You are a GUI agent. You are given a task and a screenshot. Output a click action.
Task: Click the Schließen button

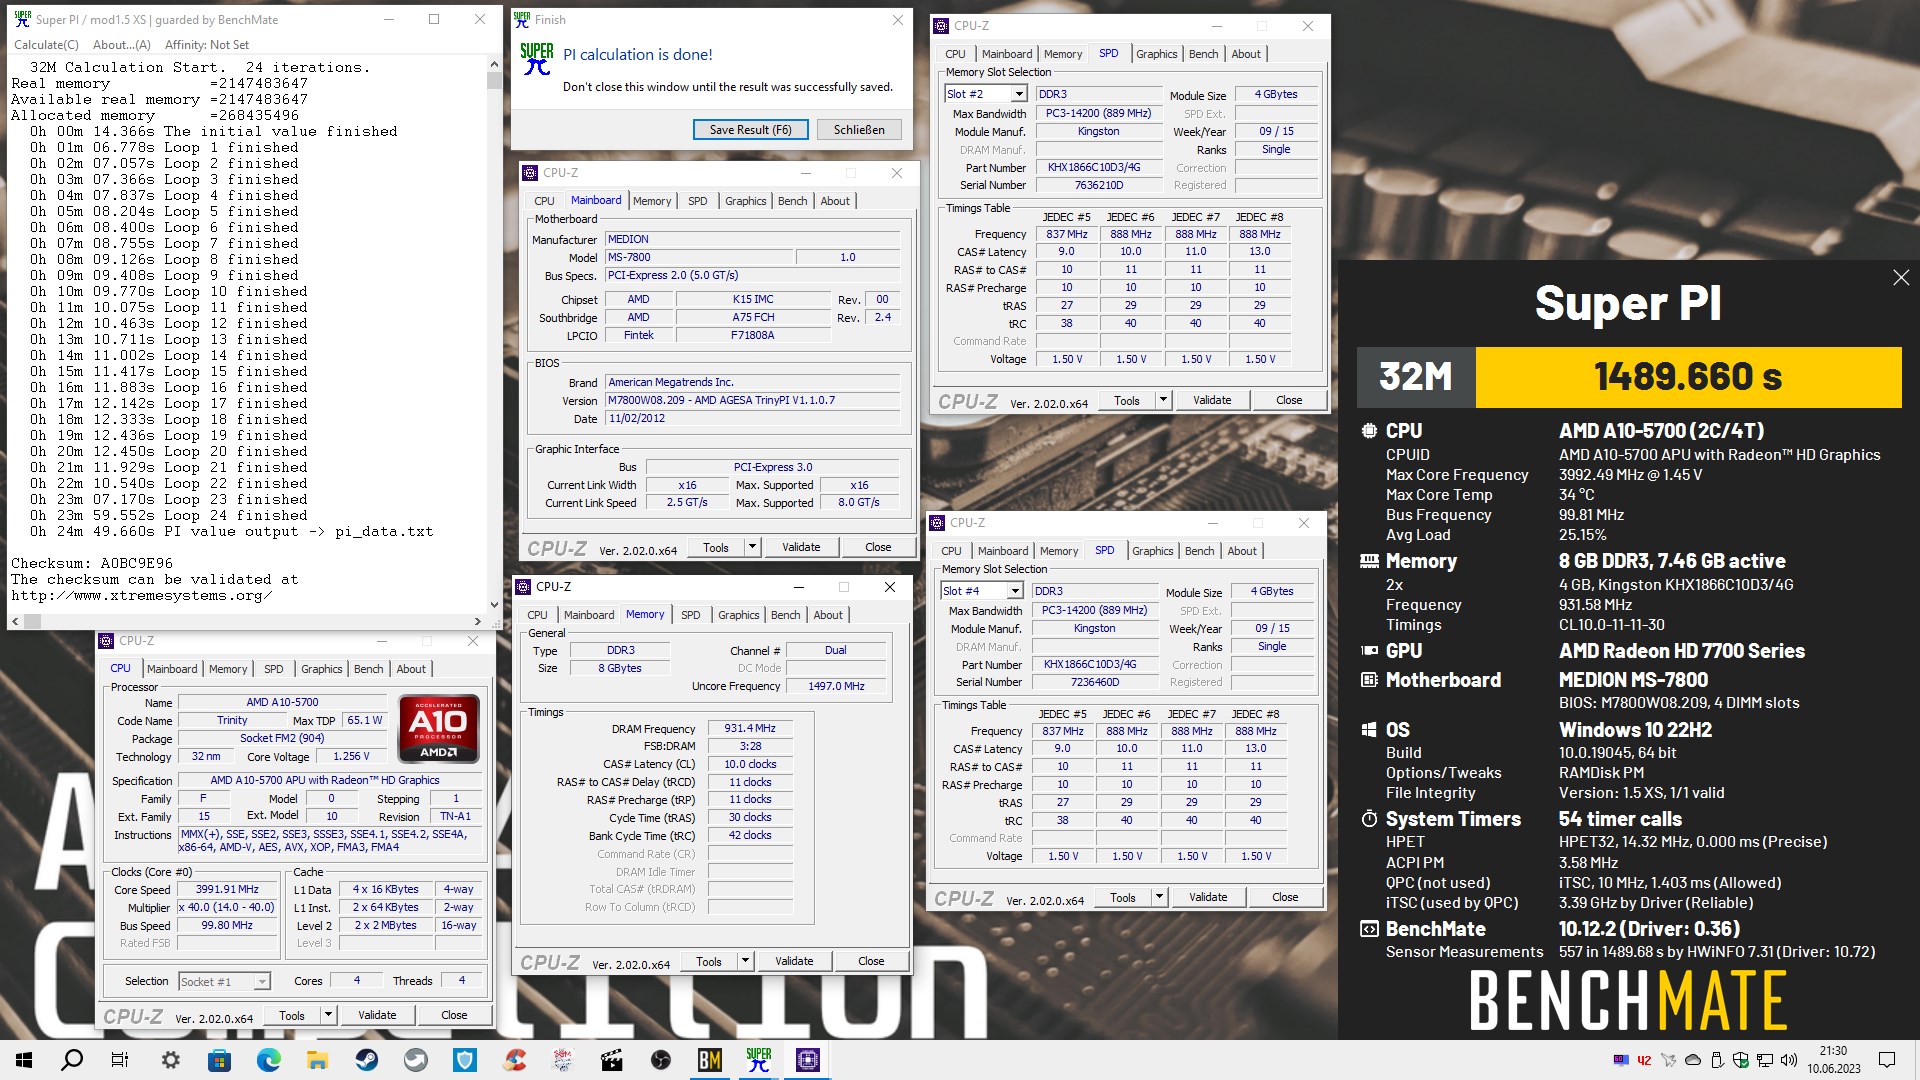click(x=859, y=130)
